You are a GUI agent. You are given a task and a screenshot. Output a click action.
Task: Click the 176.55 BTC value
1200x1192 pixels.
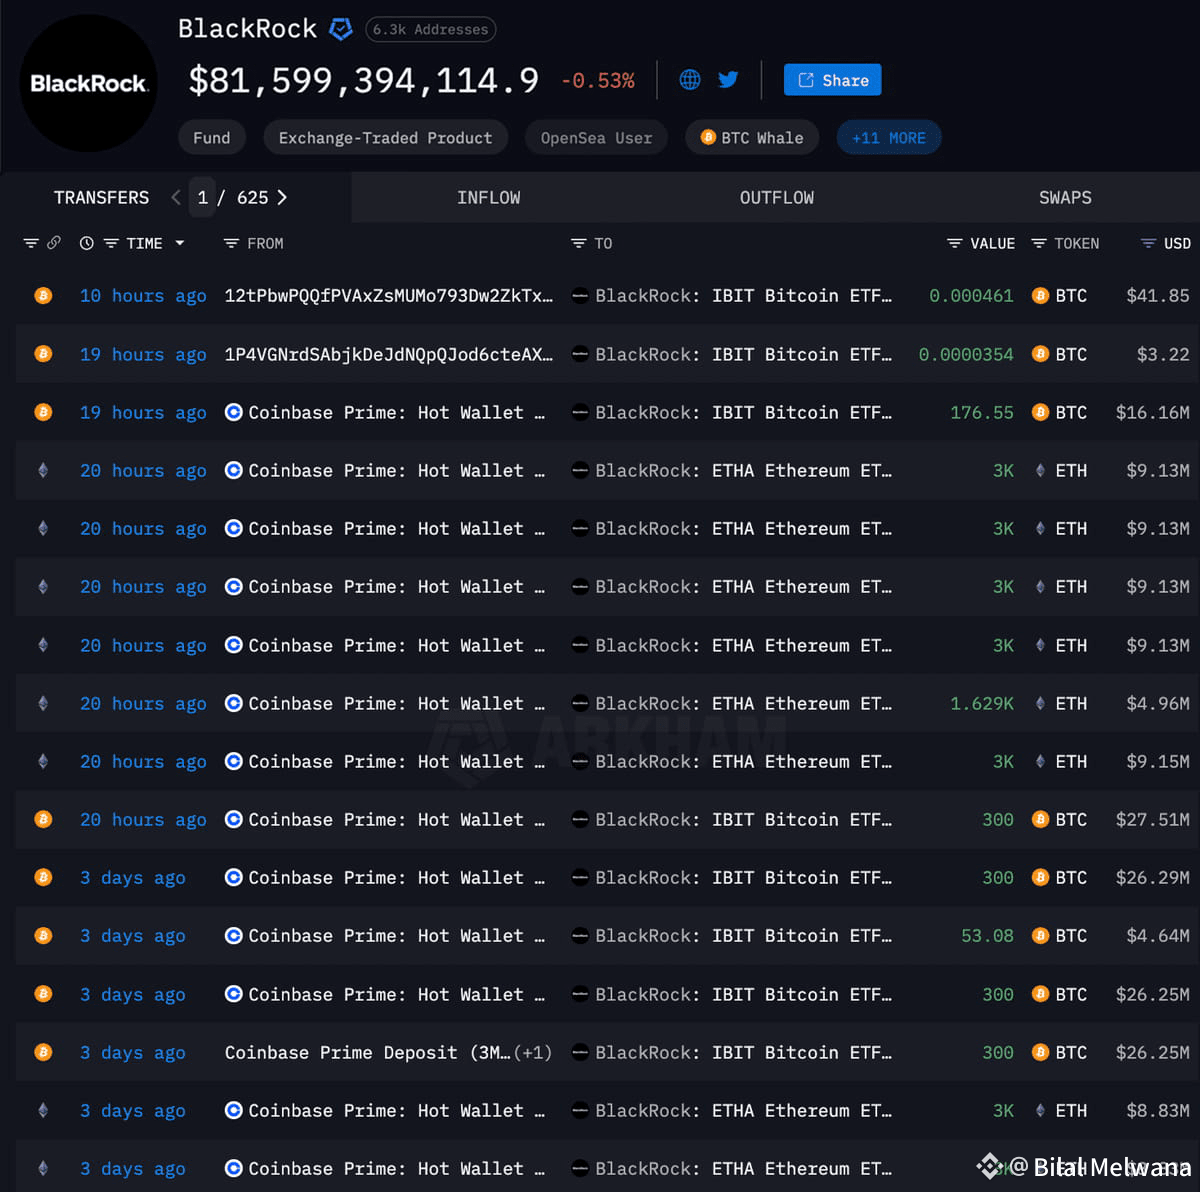click(x=981, y=412)
